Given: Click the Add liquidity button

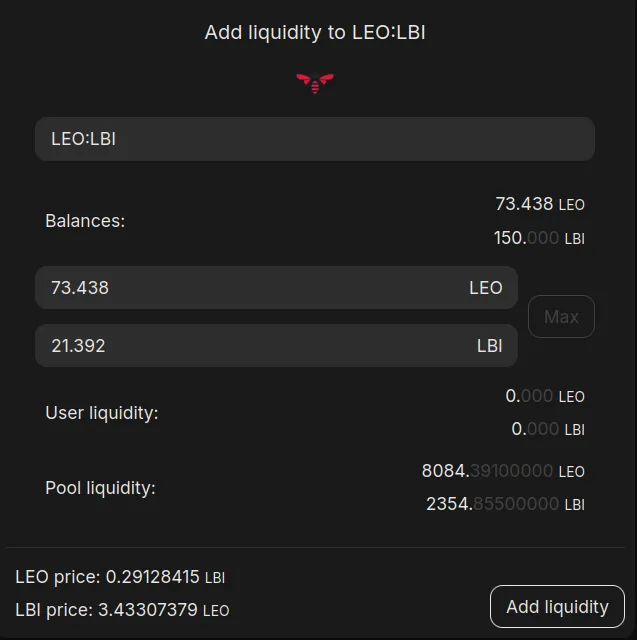Looking at the screenshot, I should pyautogui.click(x=557, y=607).
